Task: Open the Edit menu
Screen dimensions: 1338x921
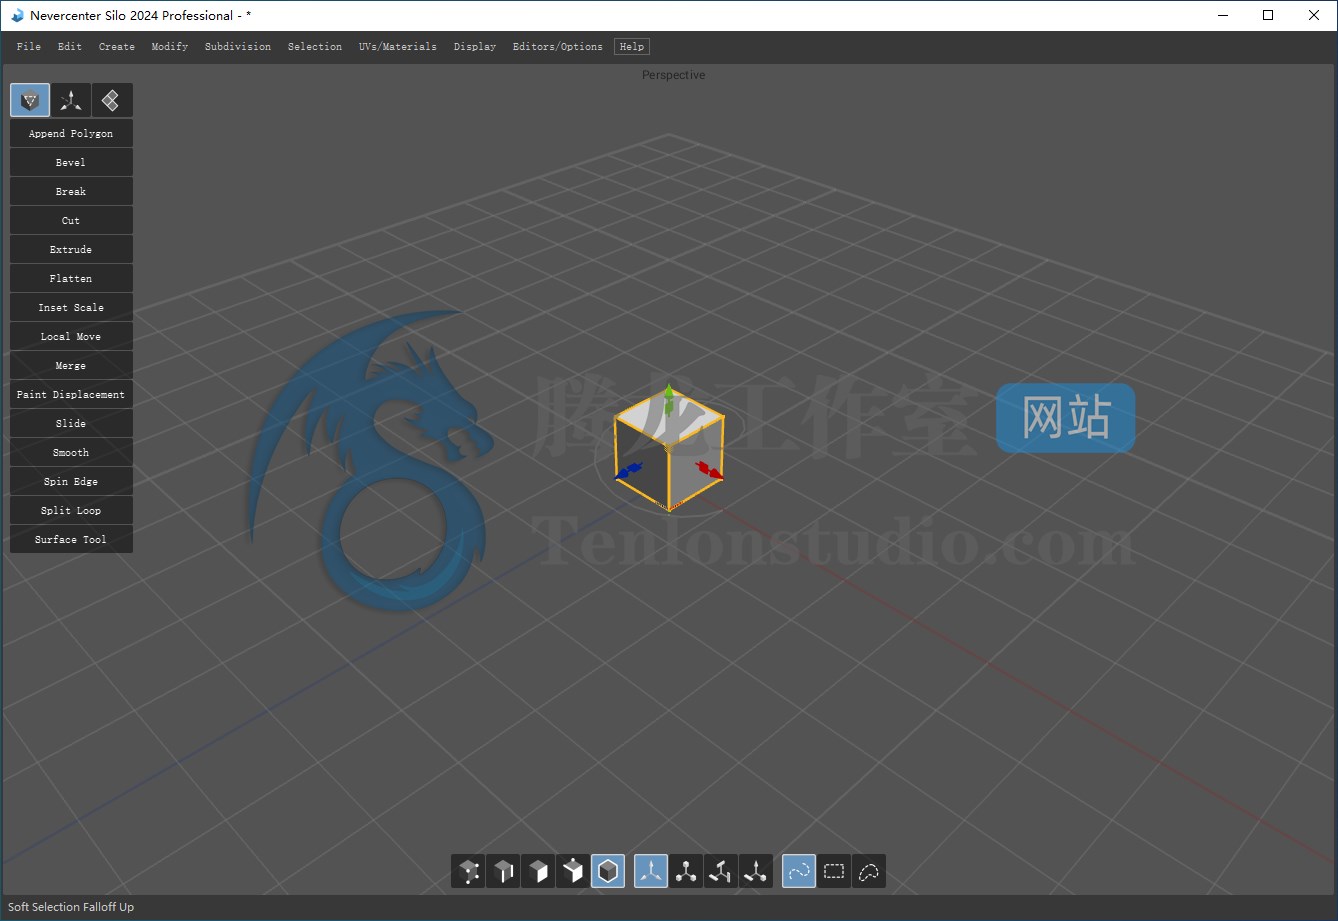Action: (x=70, y=47)
